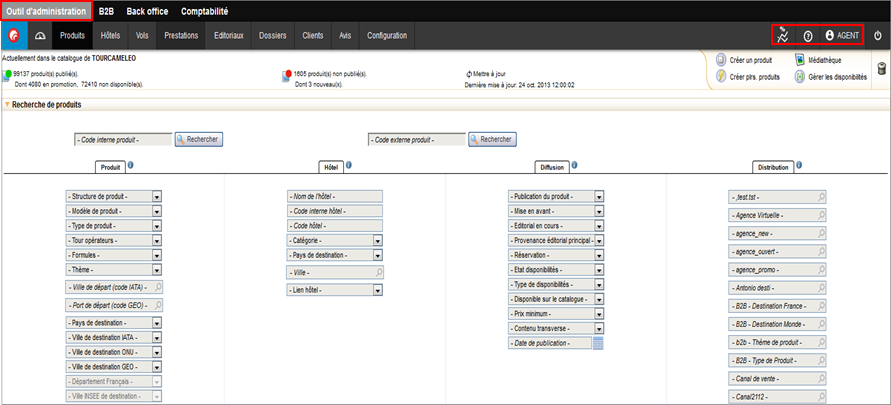Expand the Structure de produit dropdown
Screen dimensions: 891x405
[157, 197]
